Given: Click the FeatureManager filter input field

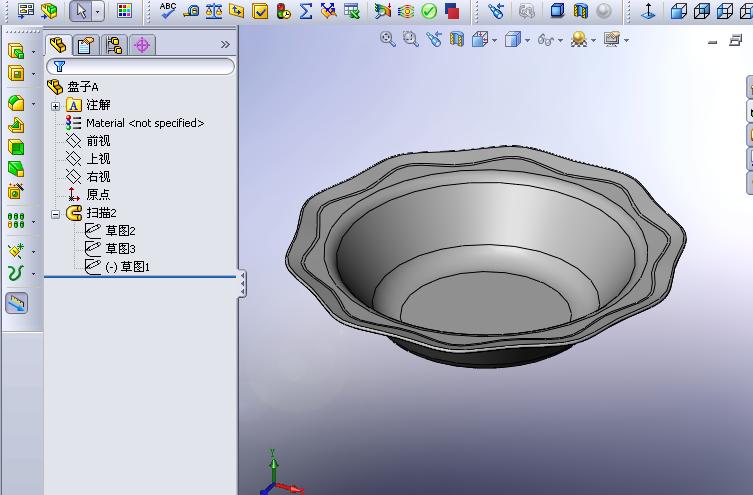Looking at the screenshot, I should tap(140, 66).
